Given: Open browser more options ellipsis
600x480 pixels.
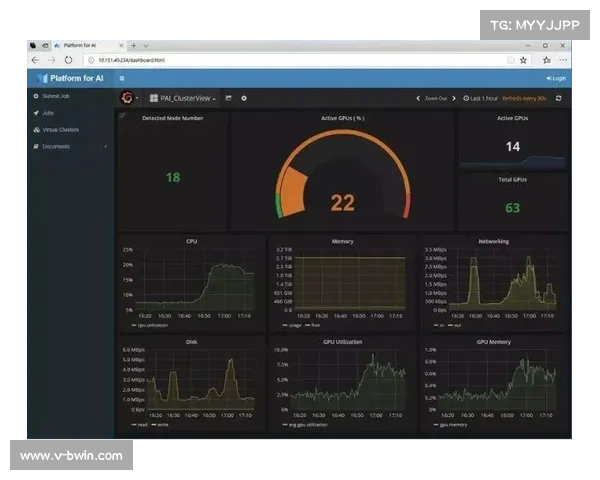Looking at the screenshot, I should [x=563, y=60].
